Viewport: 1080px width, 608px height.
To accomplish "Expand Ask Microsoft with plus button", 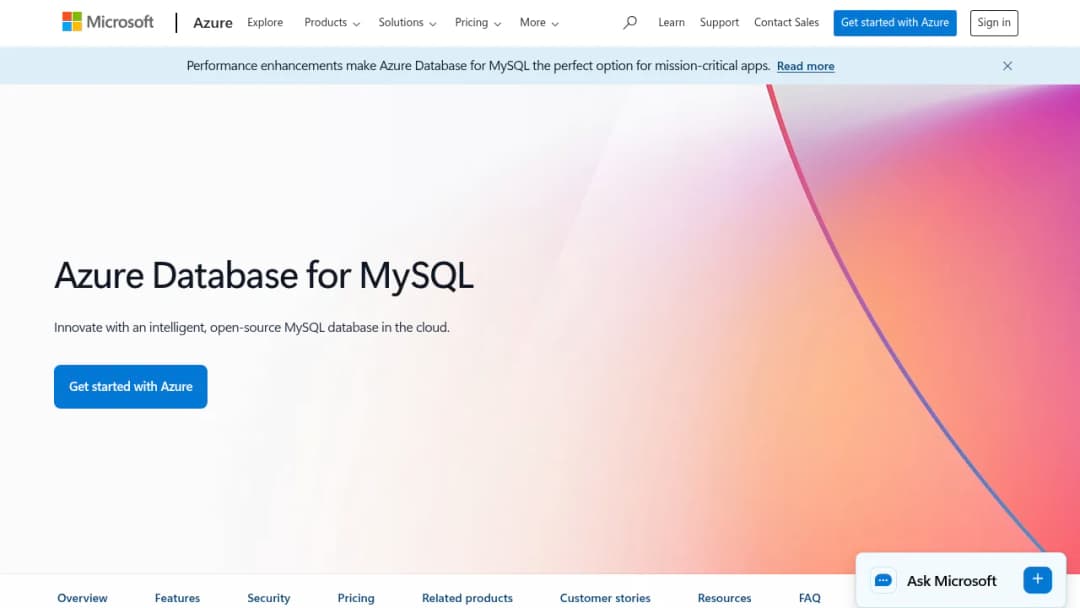I will pyautogui.click(x=1037, y=580).
